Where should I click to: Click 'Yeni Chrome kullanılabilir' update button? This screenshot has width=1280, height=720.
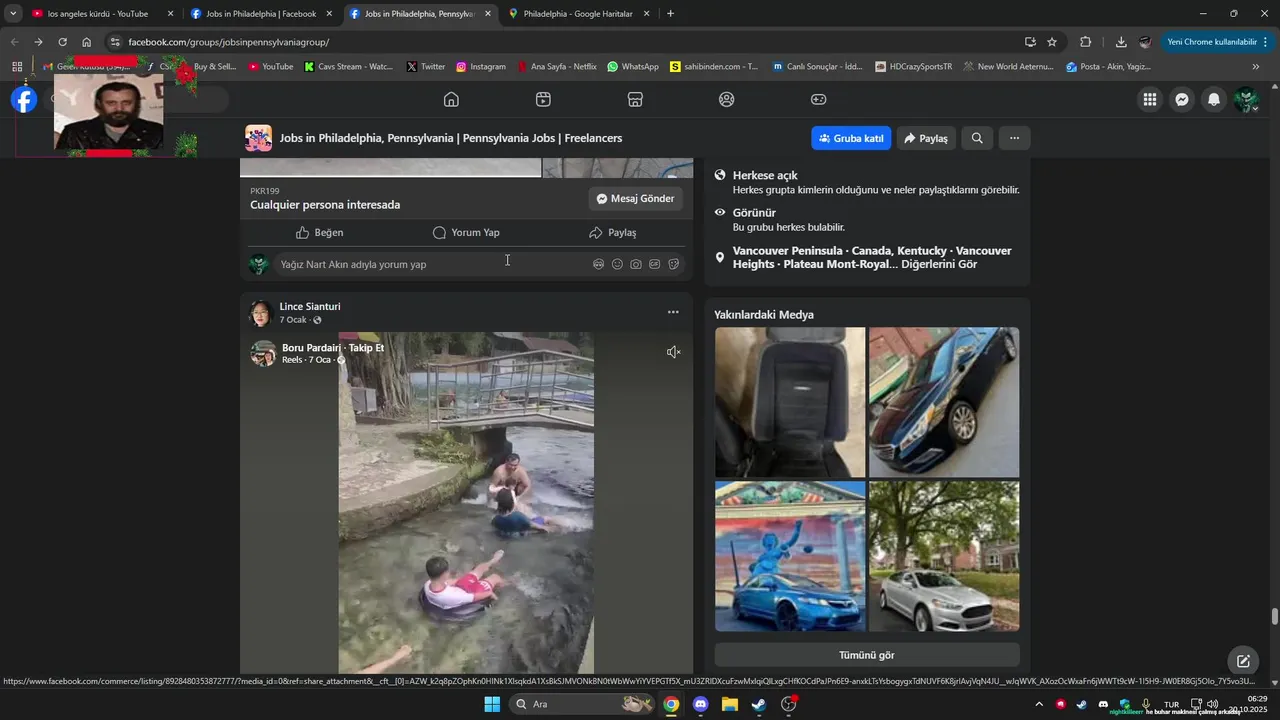pyautogui.click(x=1217, y=42)
